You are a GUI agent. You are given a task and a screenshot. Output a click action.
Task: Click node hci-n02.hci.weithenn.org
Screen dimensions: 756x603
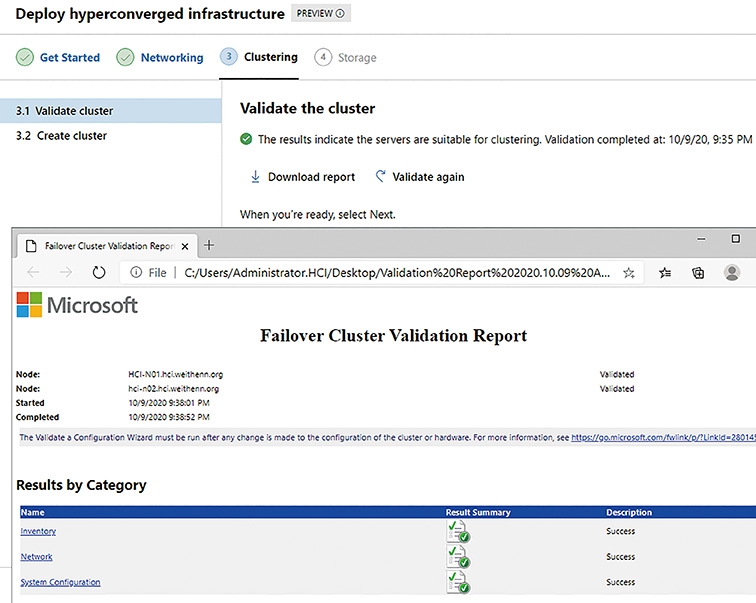174,389
